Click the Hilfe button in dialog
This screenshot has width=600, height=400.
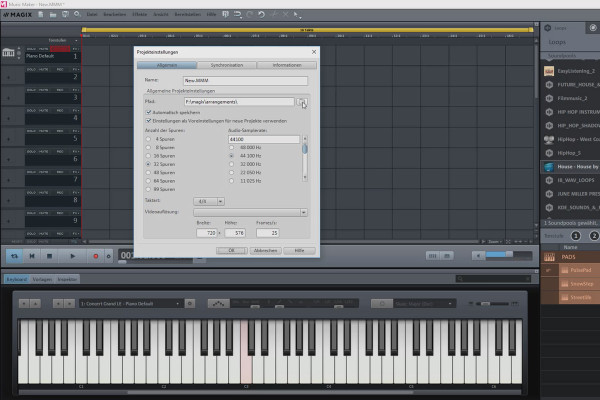pos(300,251)
